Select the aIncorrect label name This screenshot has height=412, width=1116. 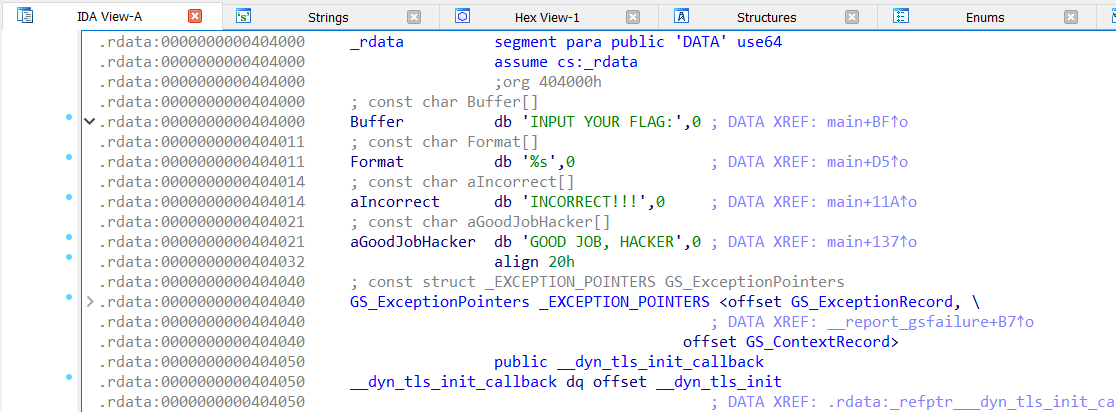pyautogui.click(x=395, y=202)
